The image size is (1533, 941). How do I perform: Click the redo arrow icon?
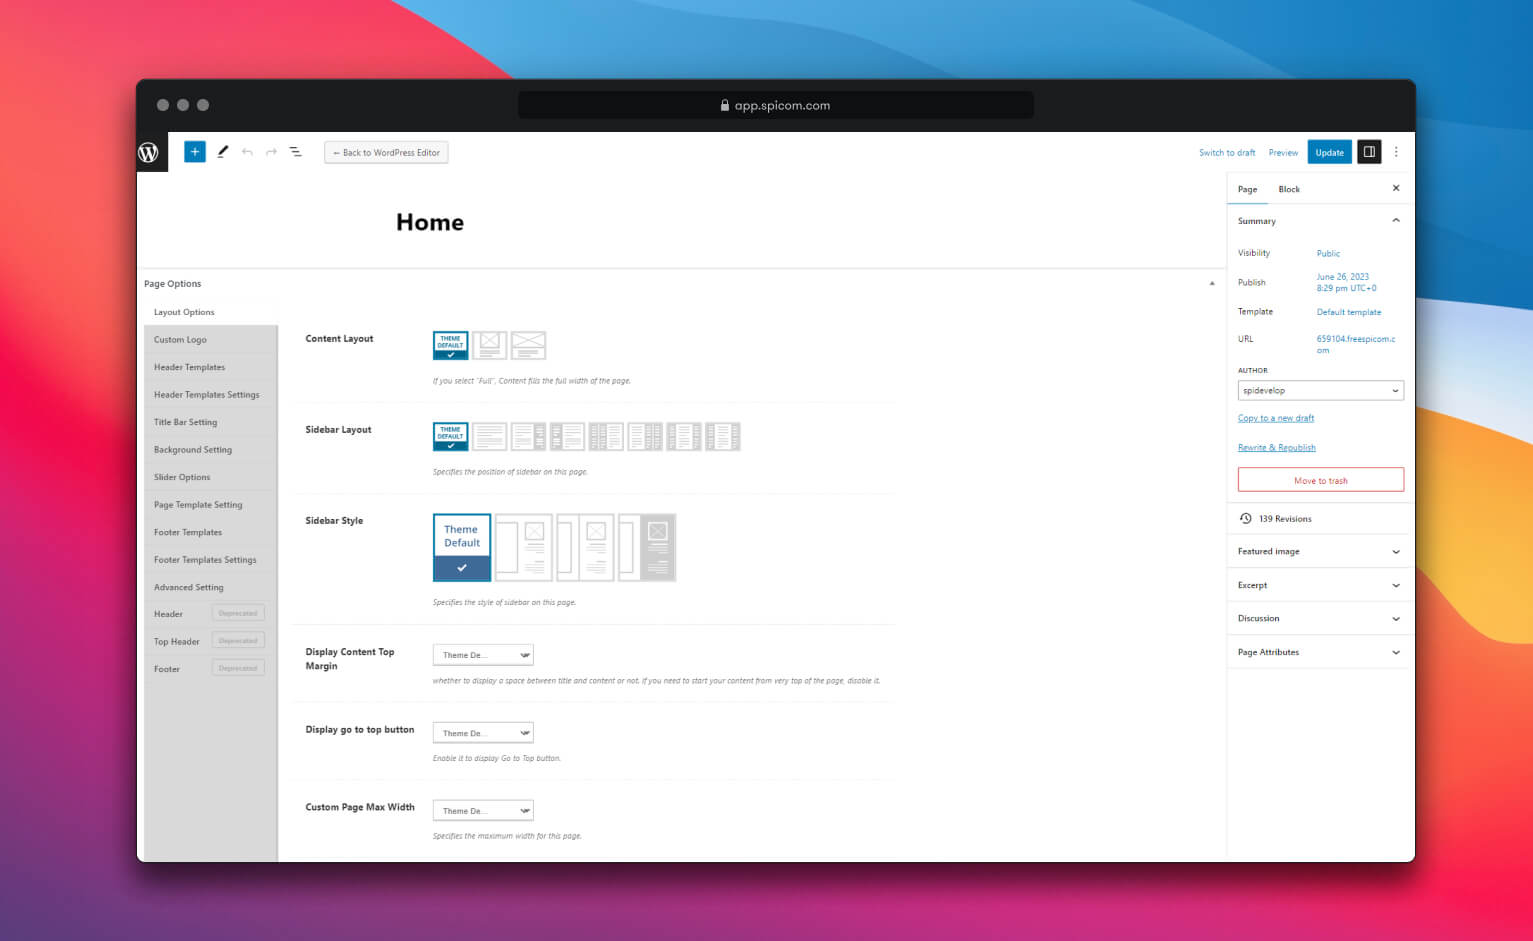click(271, 152)
